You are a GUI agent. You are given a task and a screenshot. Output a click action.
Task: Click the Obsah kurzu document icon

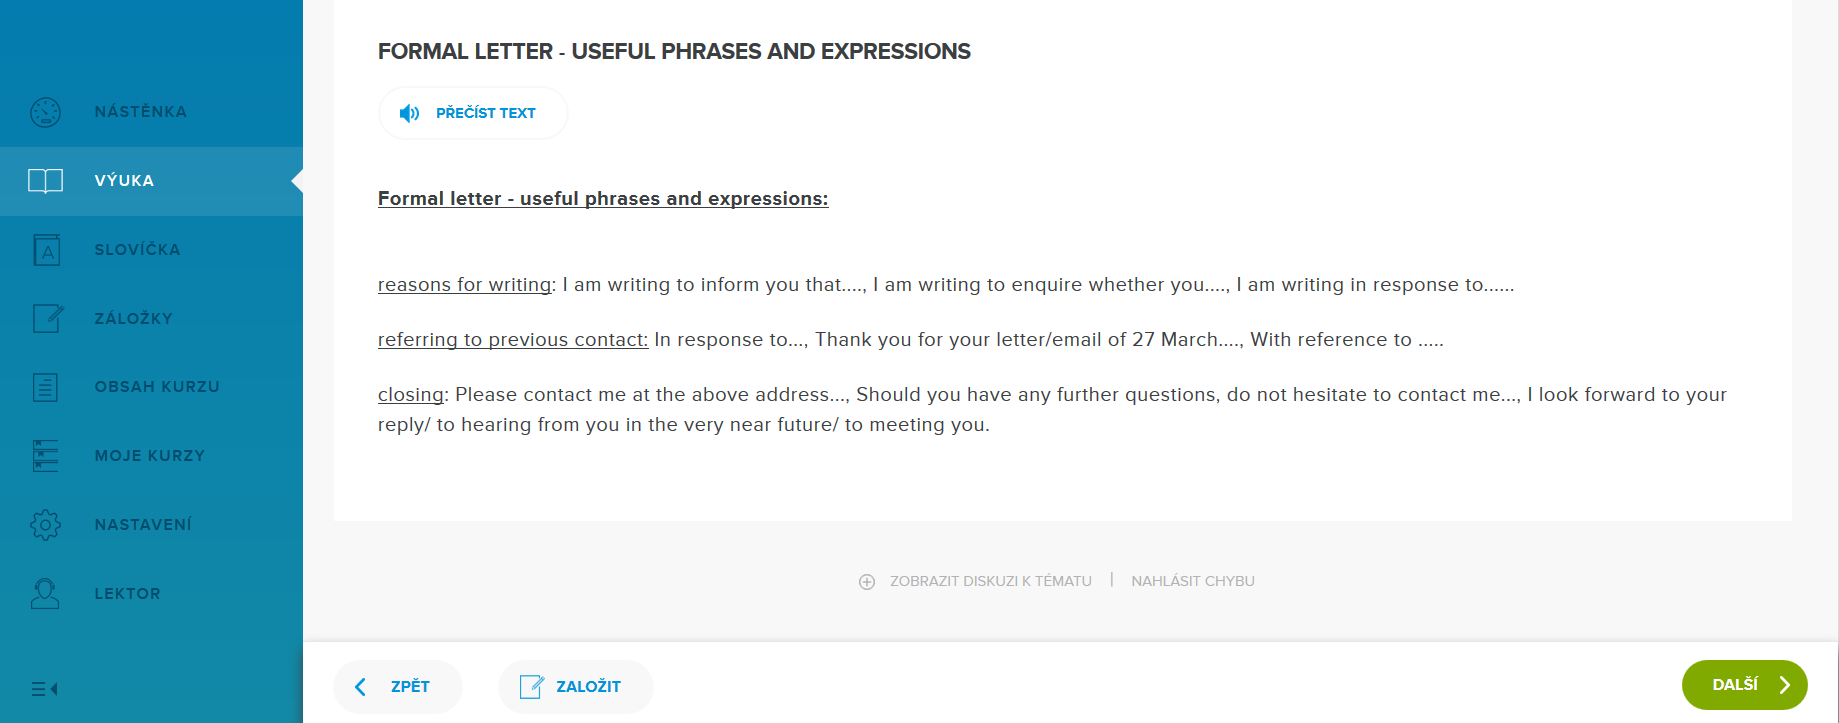coord(46,387)
